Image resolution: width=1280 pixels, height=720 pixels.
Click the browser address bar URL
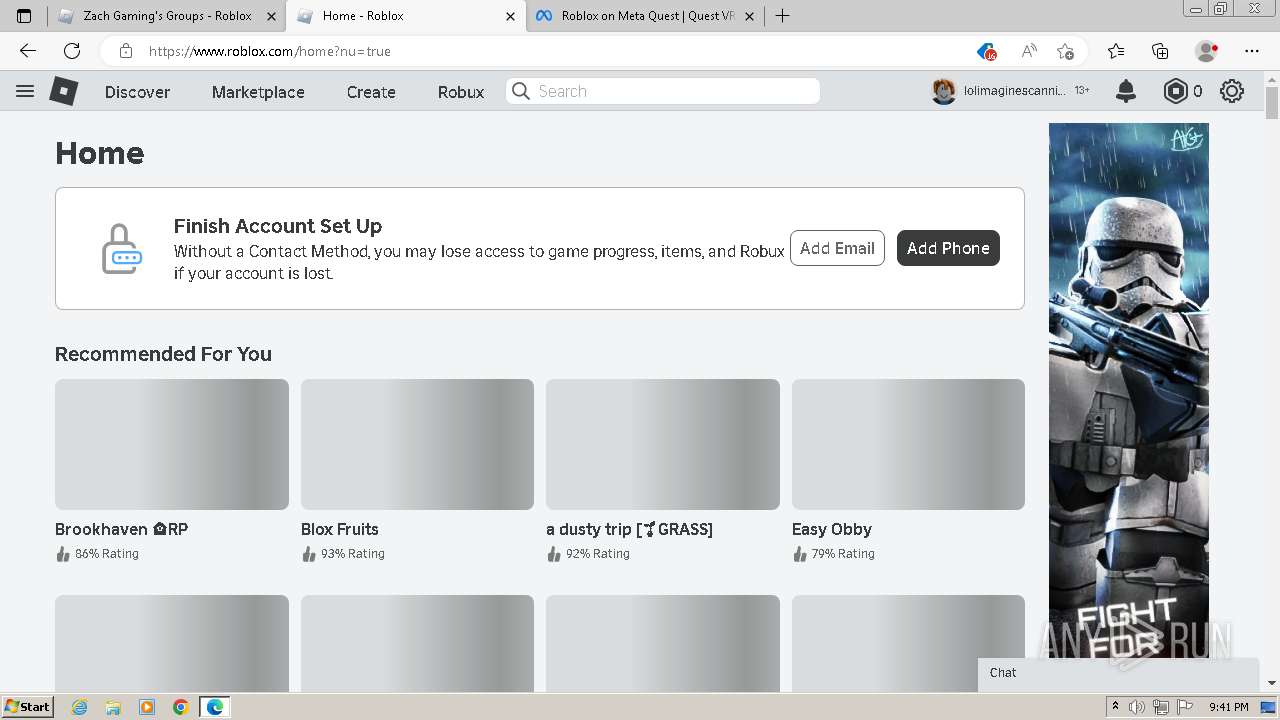270,51
